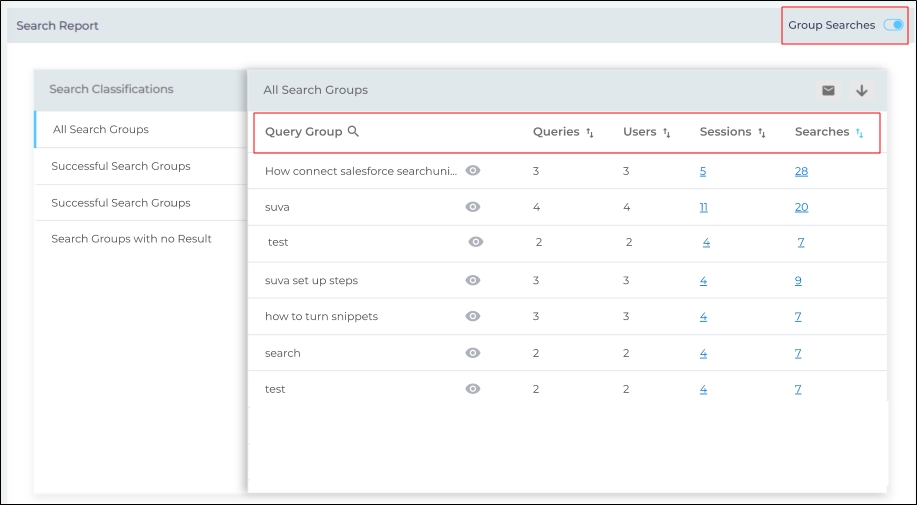Screen dimensions: 917x505
Task: Sort by the Searches column arrows
Action: click(859, 132)
